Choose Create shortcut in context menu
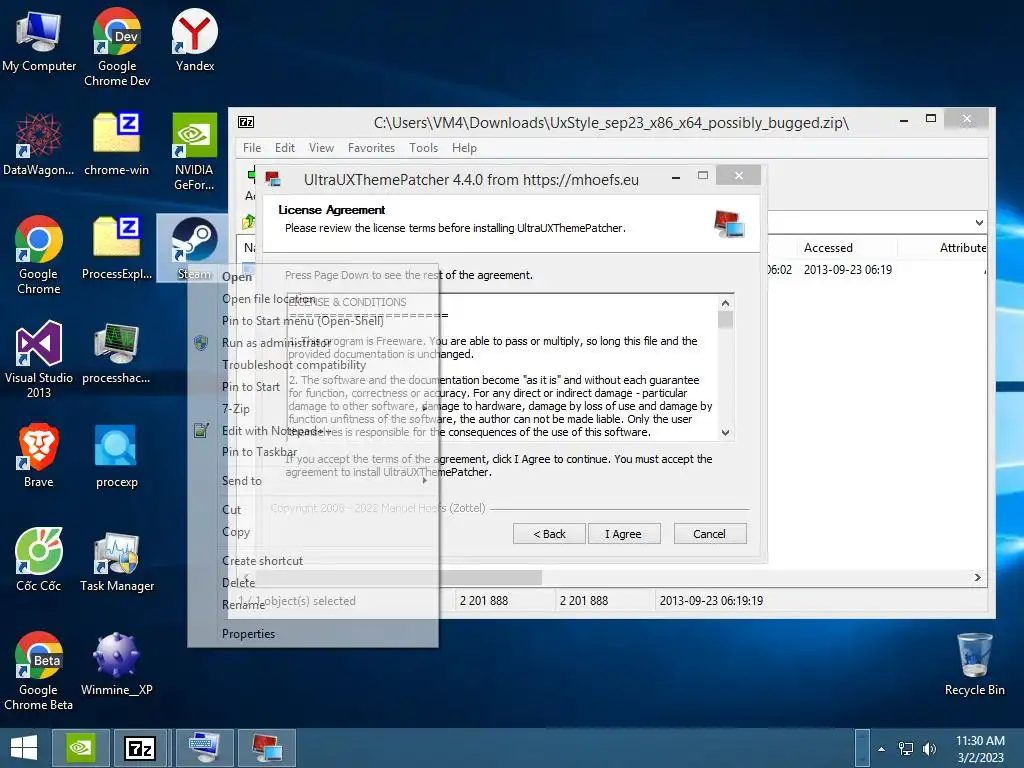Viewport: 1024px width, 768px height. coord(313,560)
